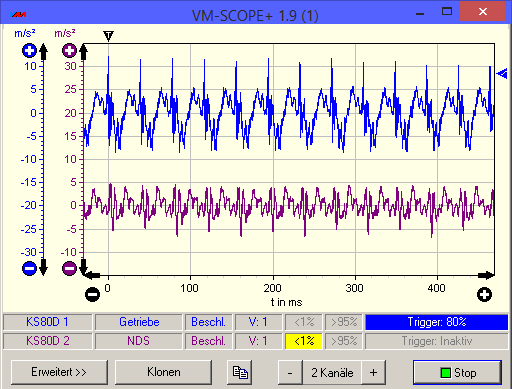
Task: Stop the measurement with the Stop button
Action: pos(457,372)
